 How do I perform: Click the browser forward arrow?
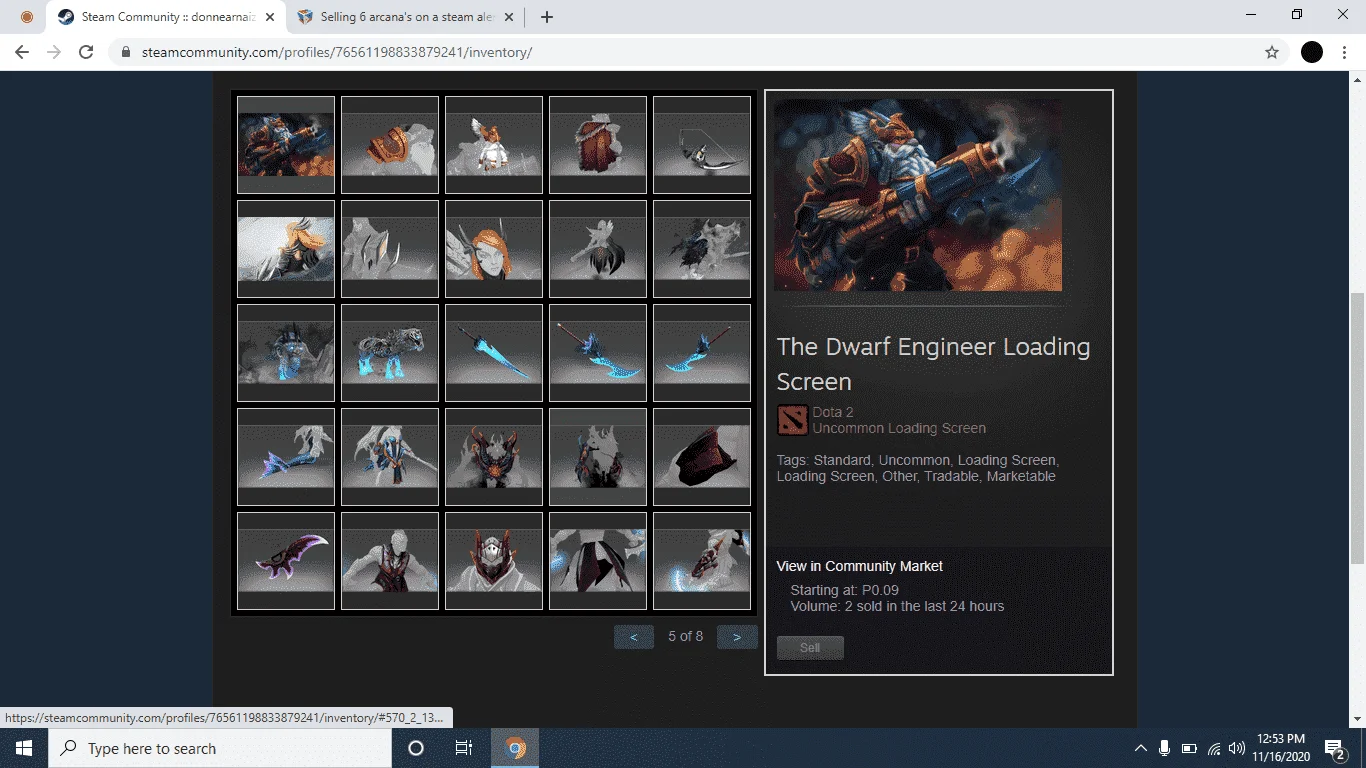point(54,52)
